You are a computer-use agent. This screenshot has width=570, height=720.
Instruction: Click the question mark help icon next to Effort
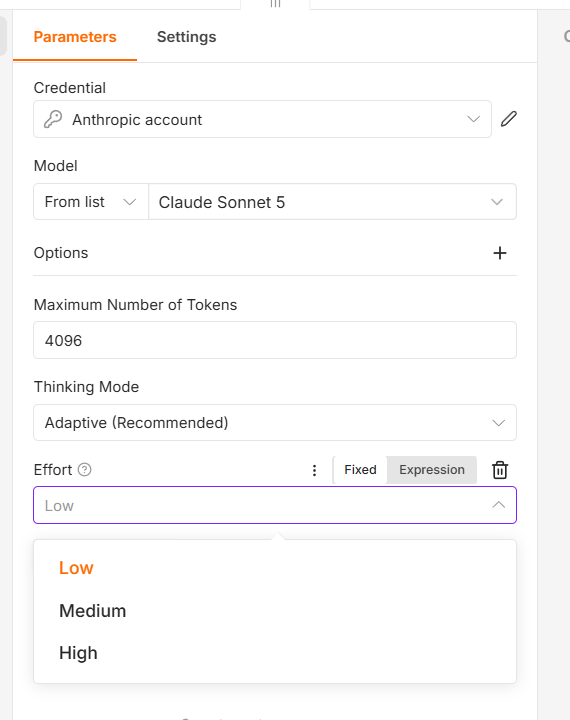85,470
